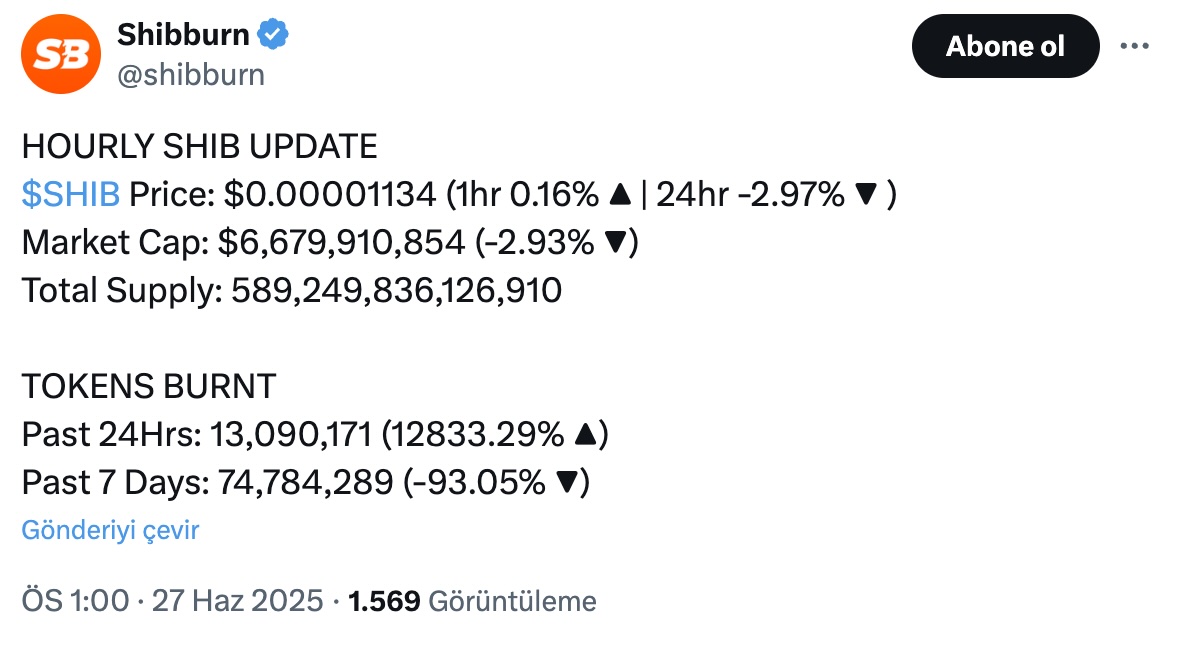Screen dimensions: 1184x654
Task: Click the down arrow beside -93.05%
Action: (566, 483)
